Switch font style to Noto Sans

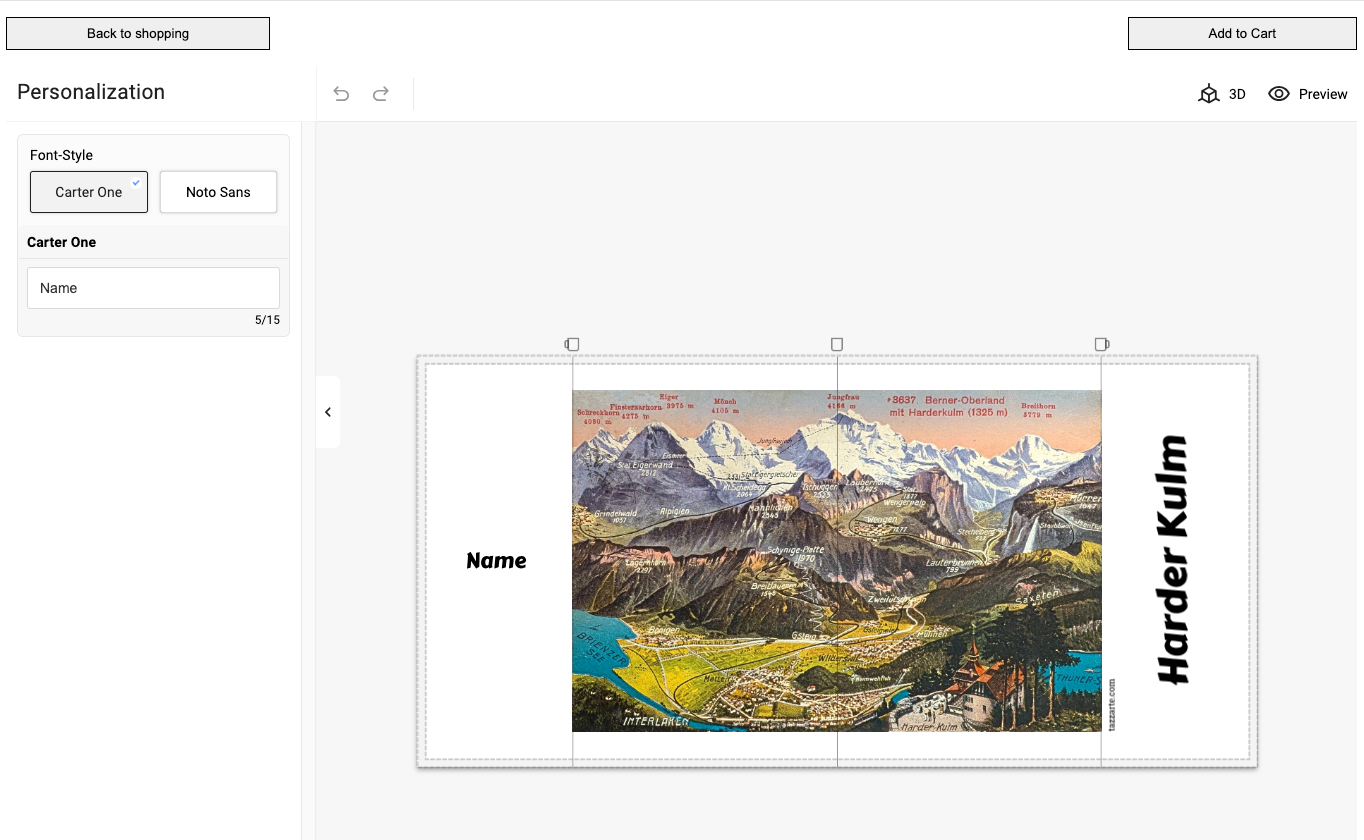tap(218, 192)
